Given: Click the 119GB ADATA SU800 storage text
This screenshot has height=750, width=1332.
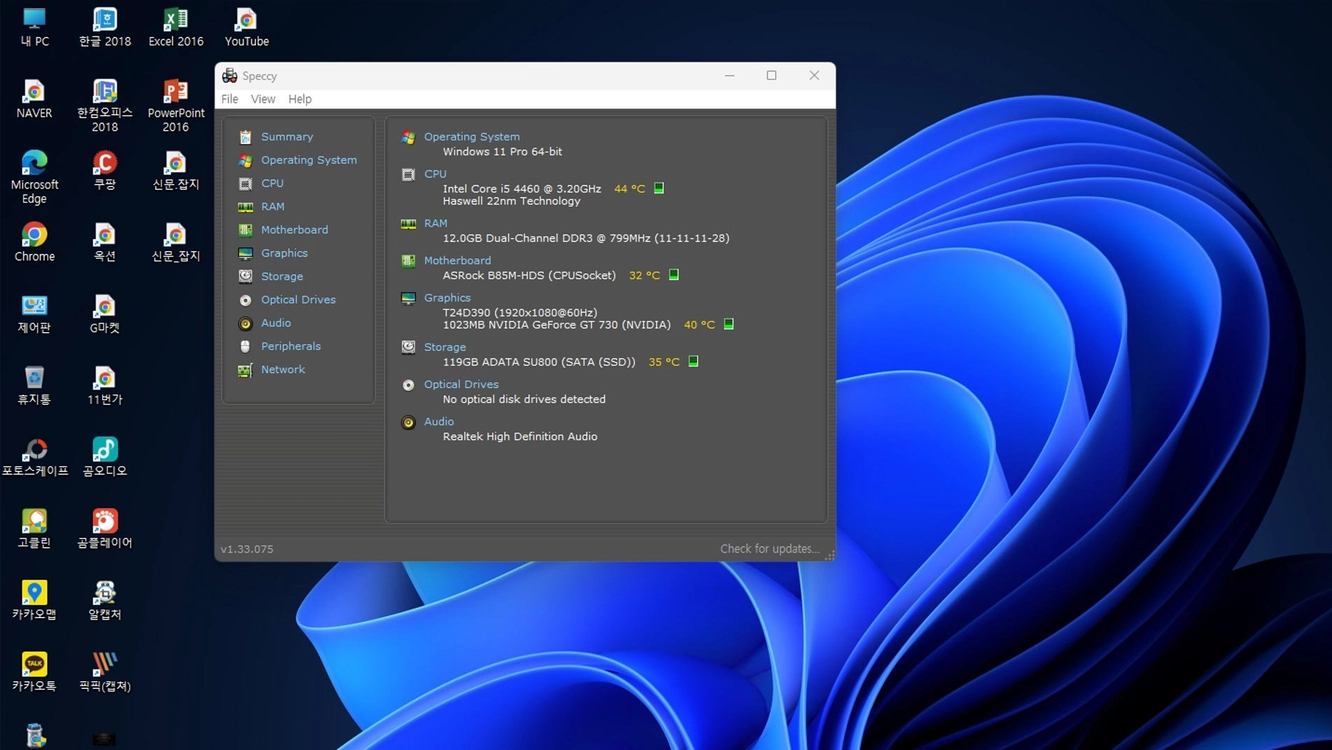Looking at the screenshot, I should pyautogui.click(x=539, y=362).
